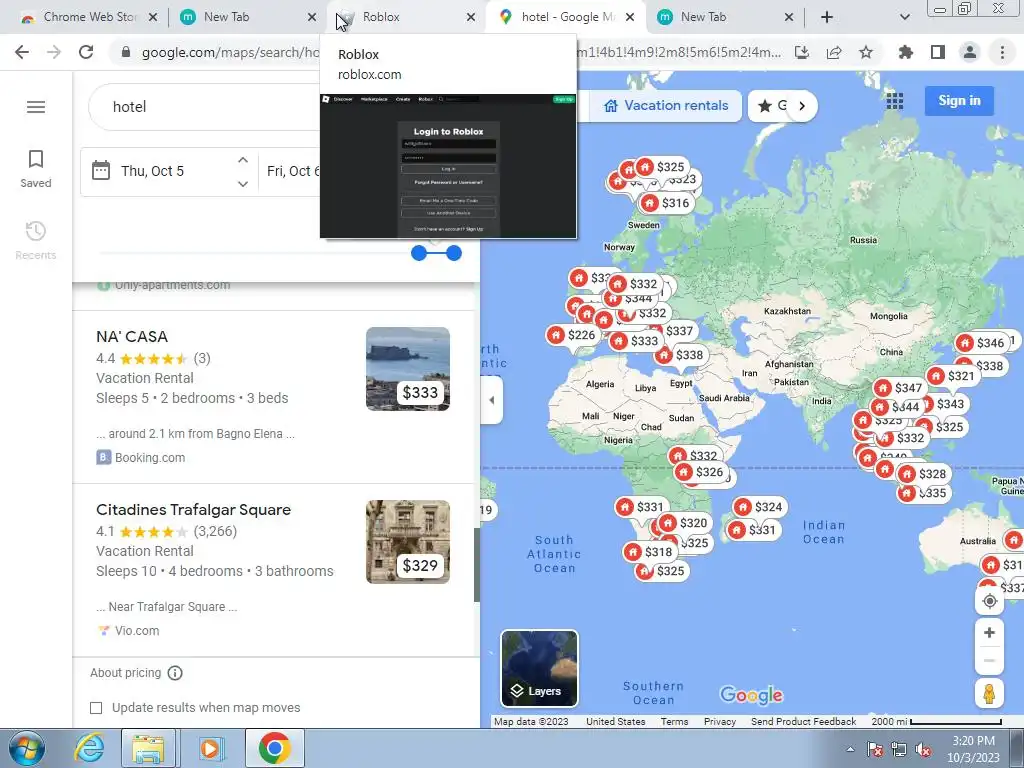Show hidden icons arrow in system tray

850,749
